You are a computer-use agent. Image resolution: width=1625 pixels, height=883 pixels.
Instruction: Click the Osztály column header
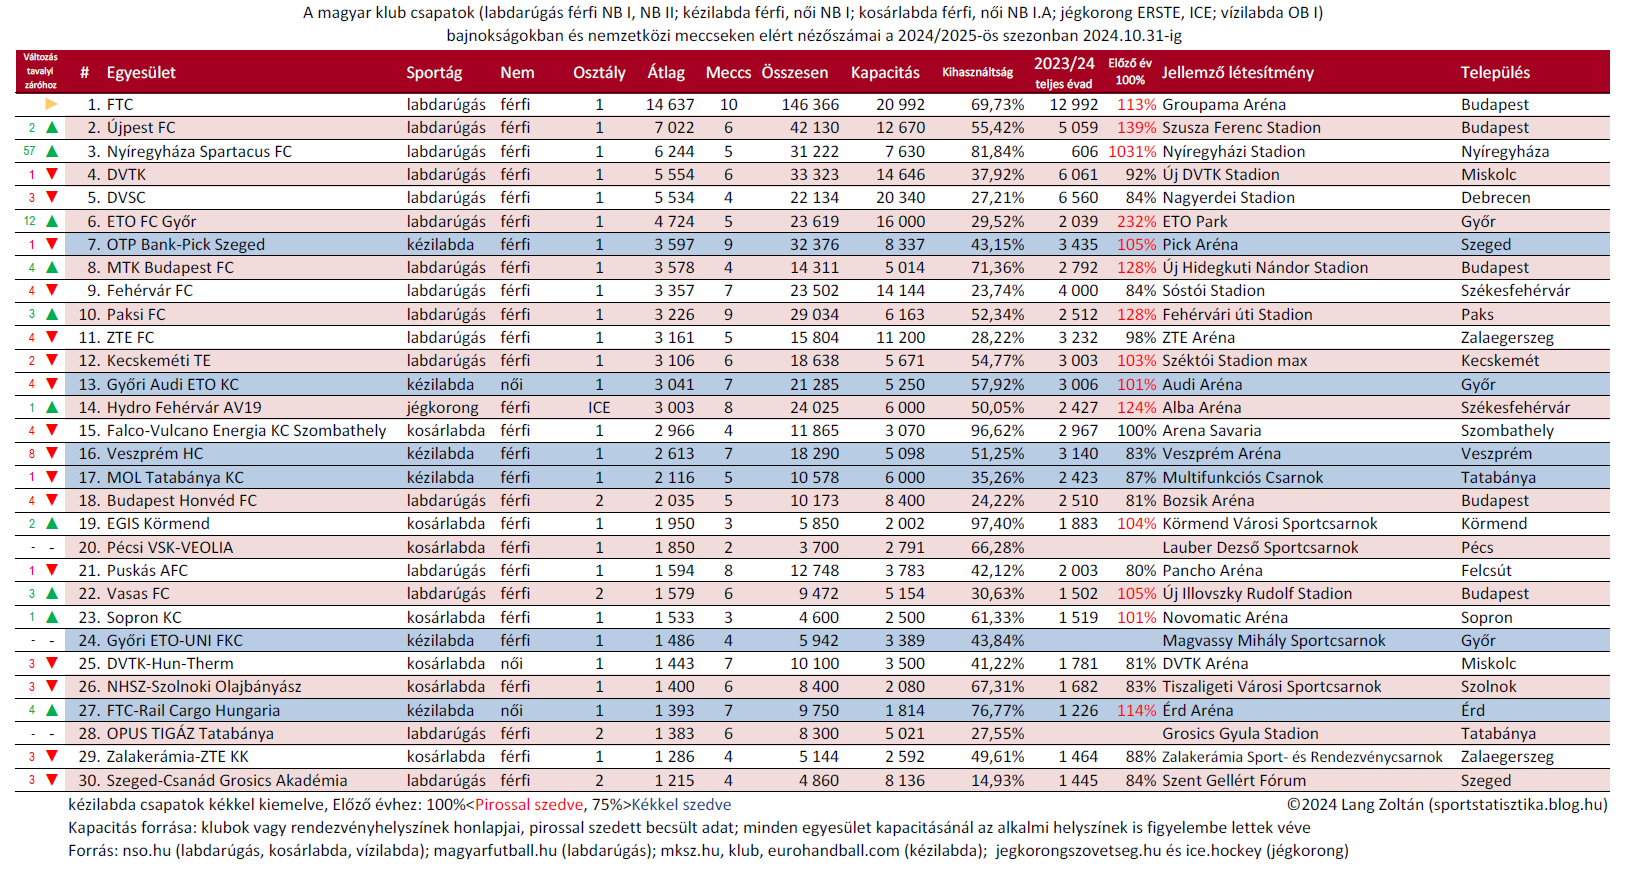click(599, 72)
